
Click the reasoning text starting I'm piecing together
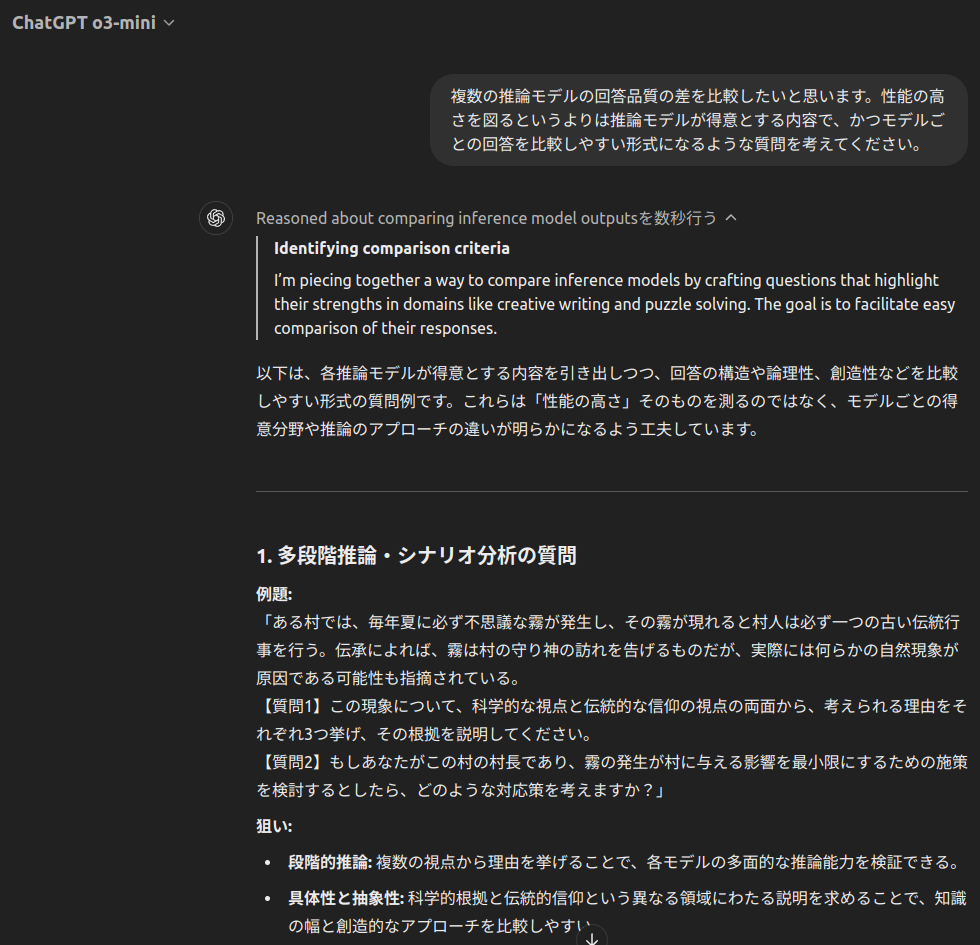(x=614, y=304)
